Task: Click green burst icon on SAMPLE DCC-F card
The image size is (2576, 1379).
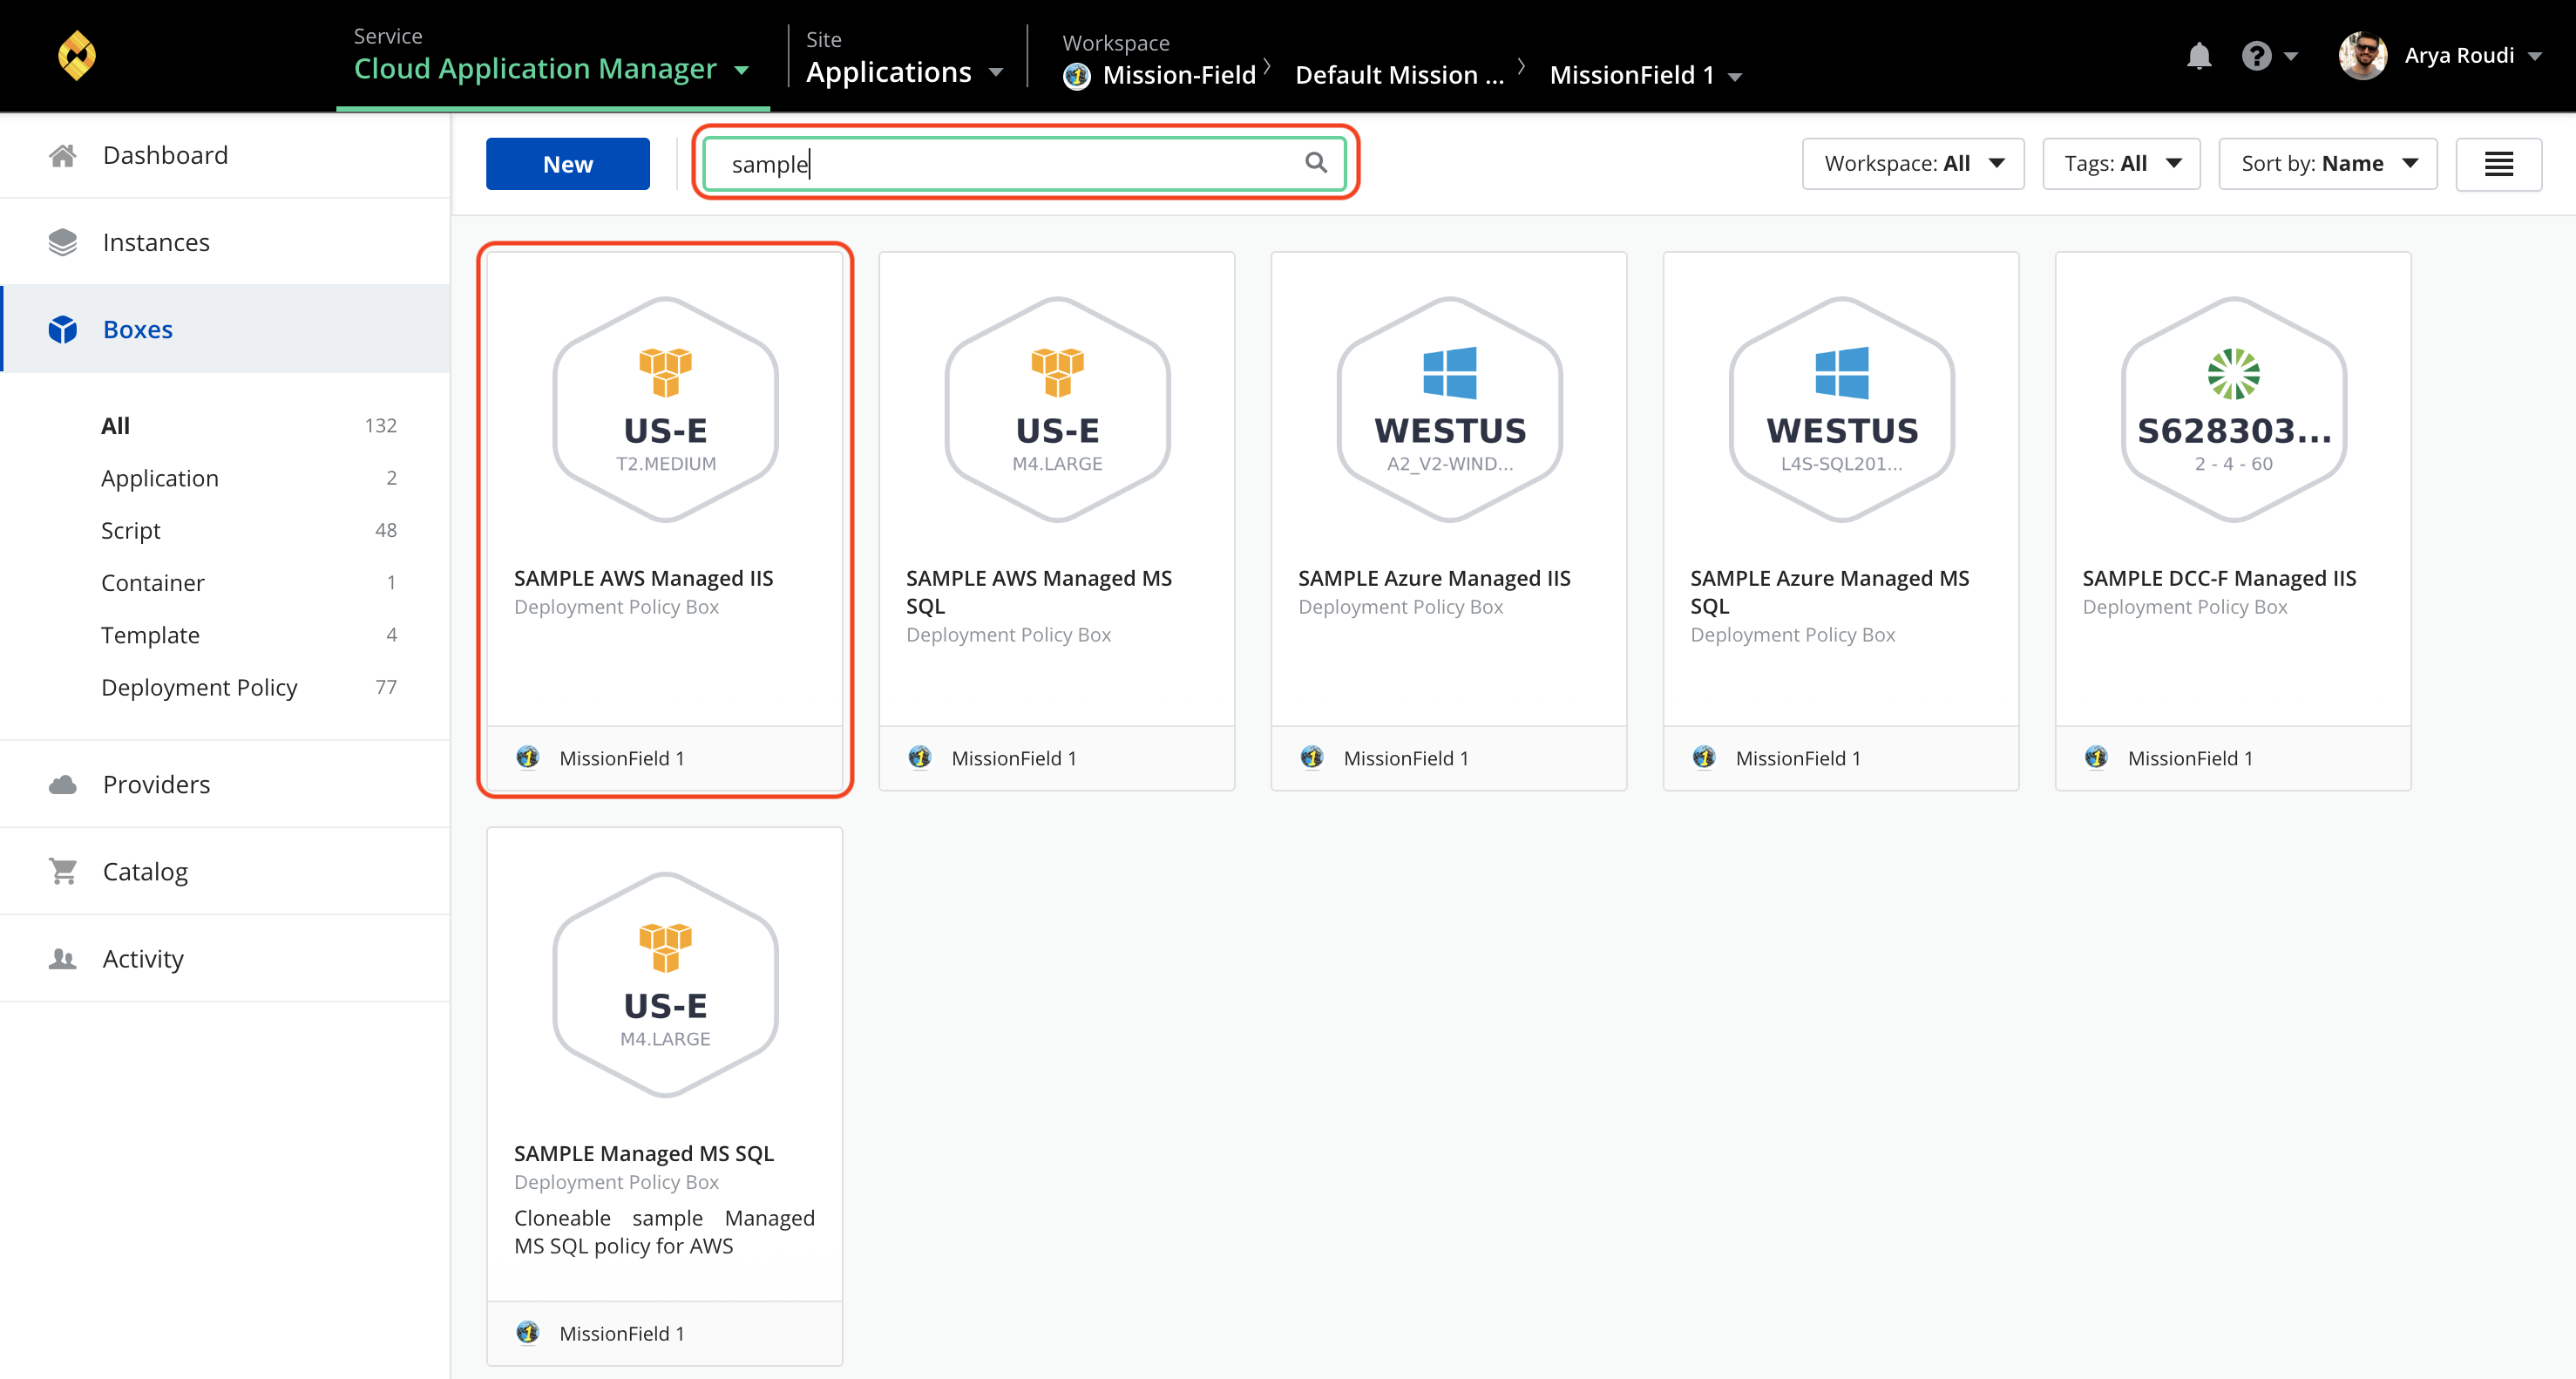Action: click(x=2233, y=373)
